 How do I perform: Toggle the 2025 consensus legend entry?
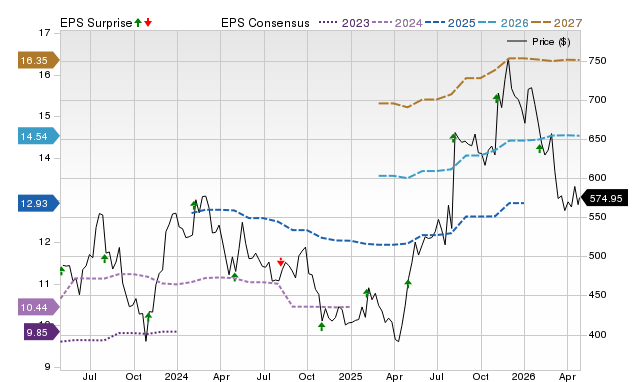(x=450, y=23)
